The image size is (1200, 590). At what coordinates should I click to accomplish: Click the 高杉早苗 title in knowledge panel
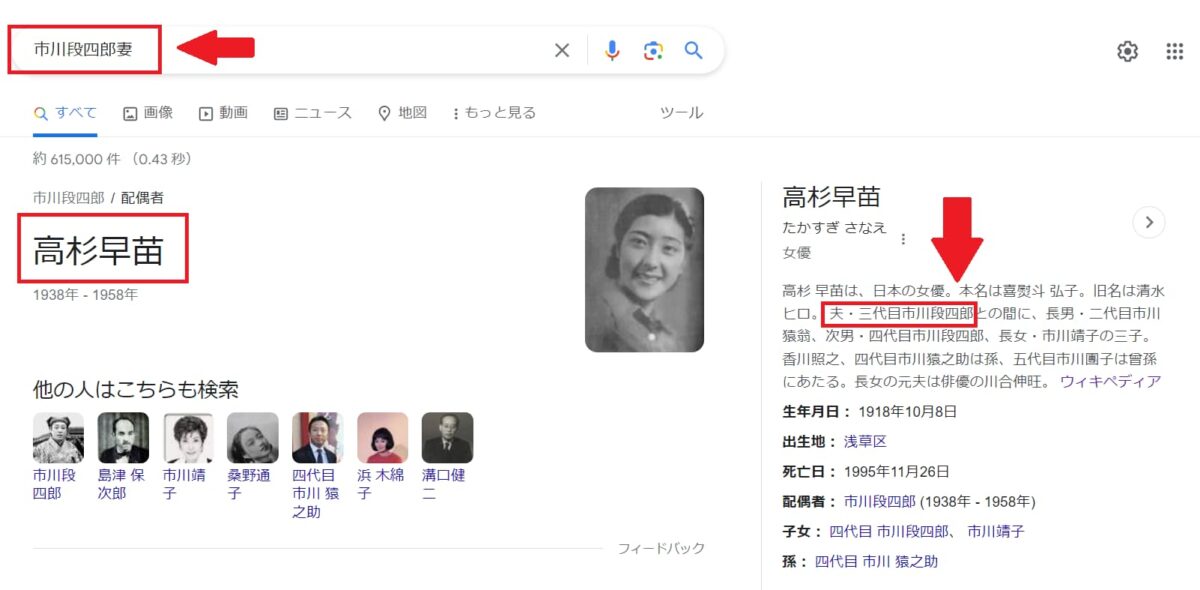(x=831, y=197)
